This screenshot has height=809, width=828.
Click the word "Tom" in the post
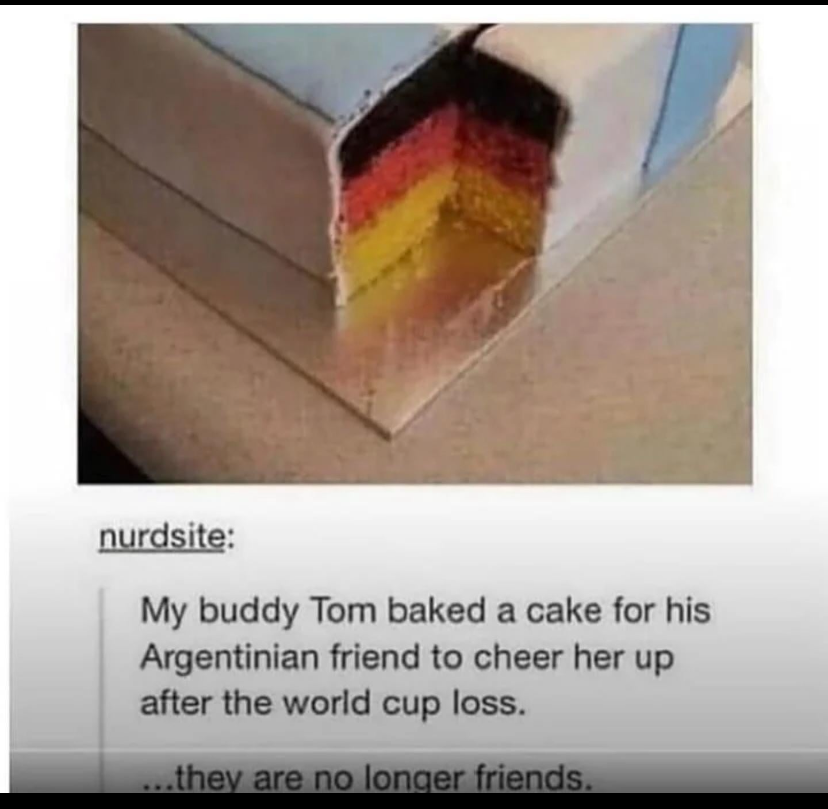[345, 612]
